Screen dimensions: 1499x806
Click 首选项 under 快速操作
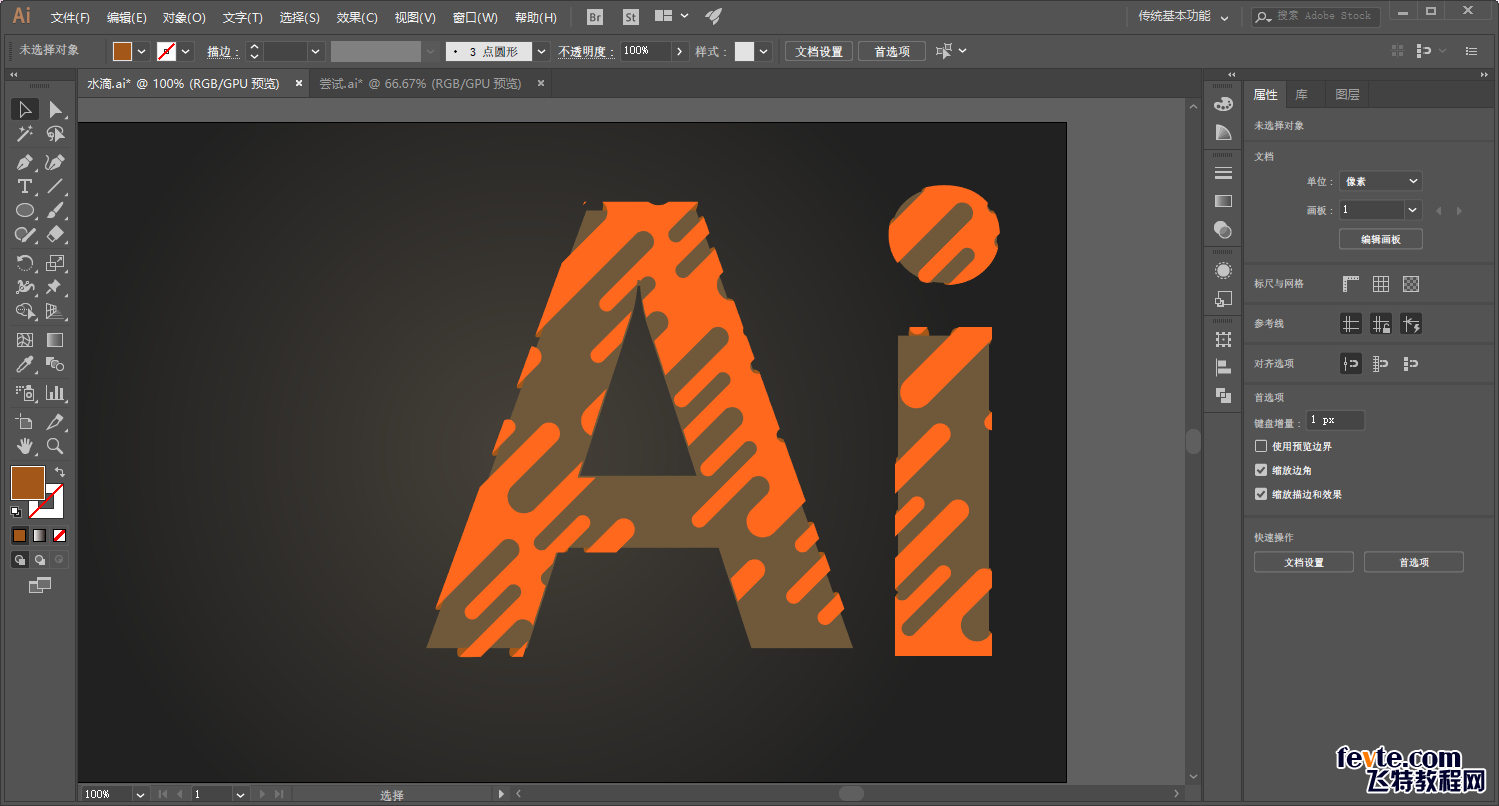(1413, 562)
